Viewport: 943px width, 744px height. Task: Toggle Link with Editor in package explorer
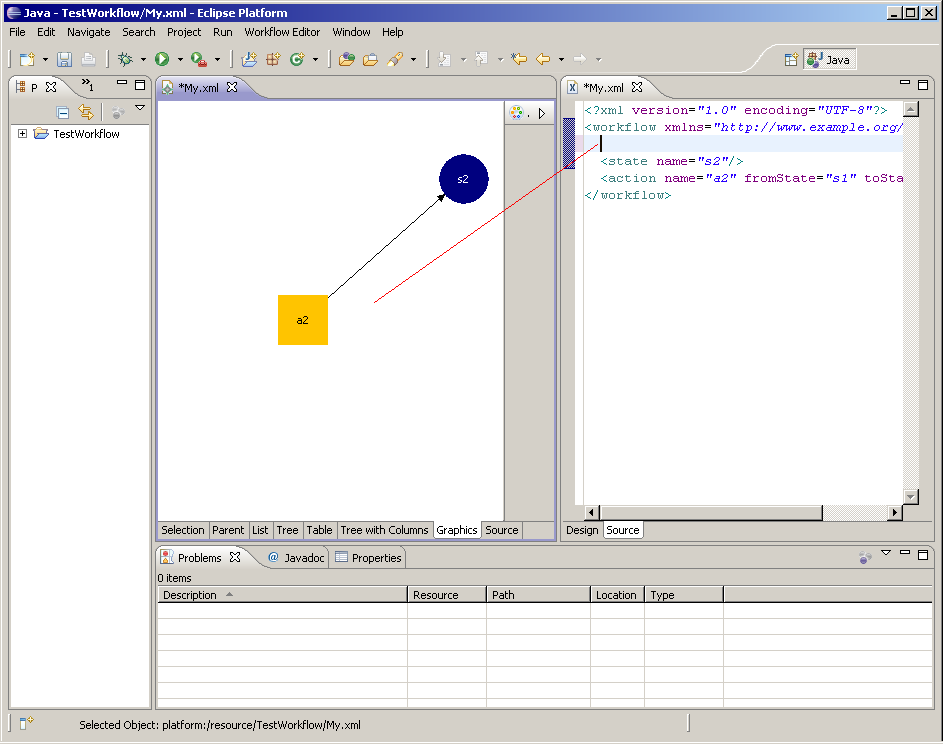pyautogui.click(x=86, y=113)
